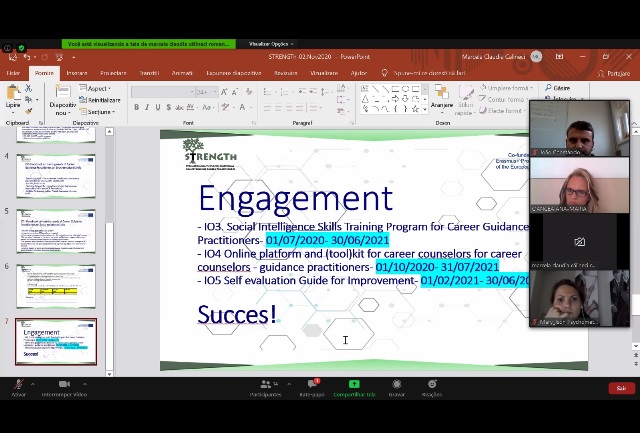The height and width of the screenshot is (433, 640).
Task: Expand audio options arrow beside microphone
Action: (33, 384)
